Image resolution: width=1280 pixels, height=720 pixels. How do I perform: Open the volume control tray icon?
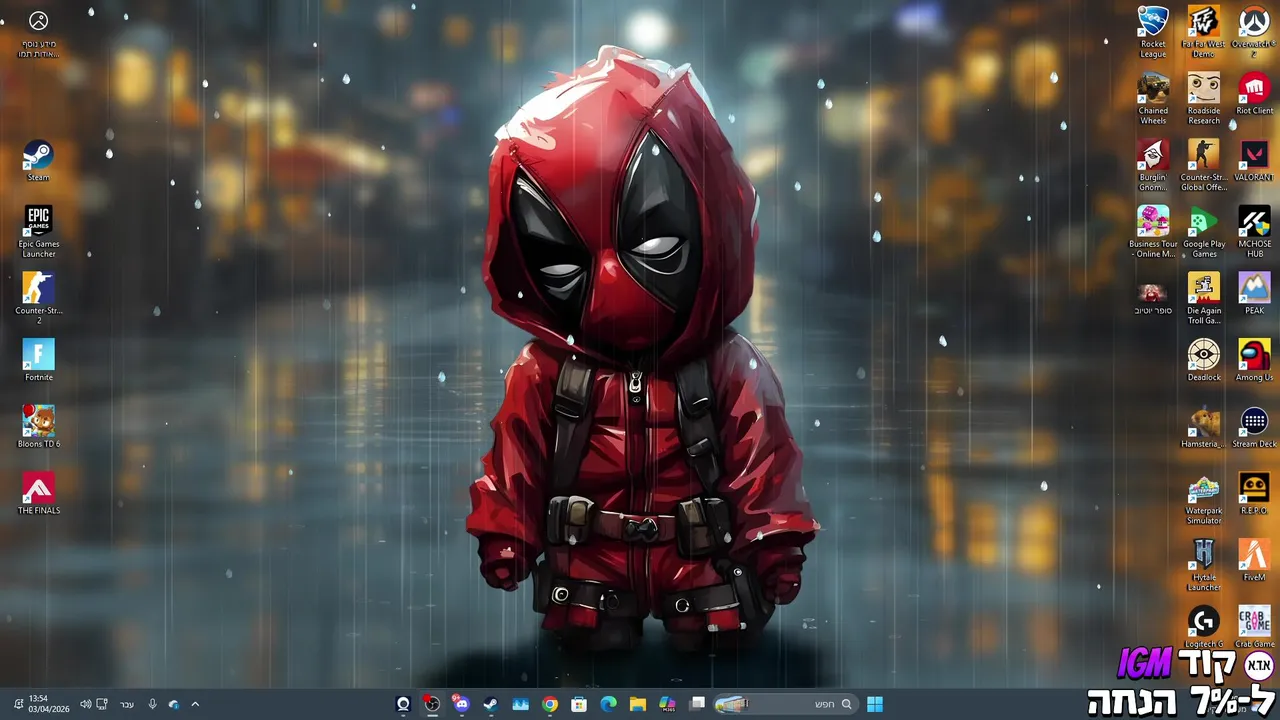click(85, 704)
